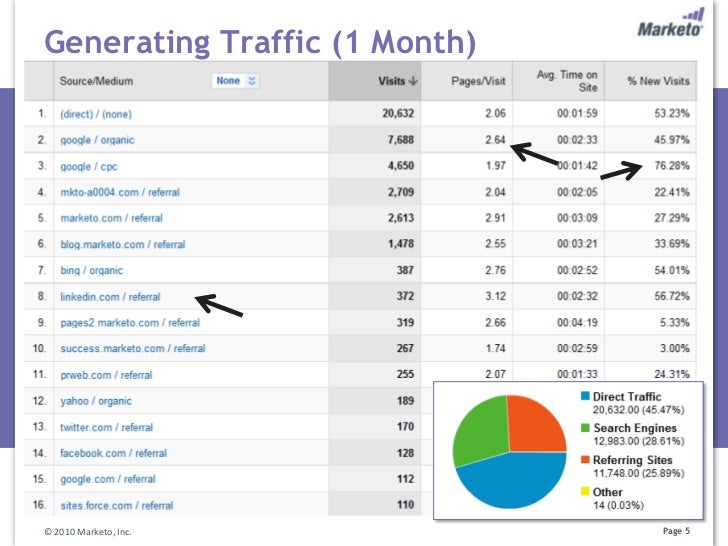Select the visits value 2,613
Viewport: 728px width, 546px height.
pos(401,218)
